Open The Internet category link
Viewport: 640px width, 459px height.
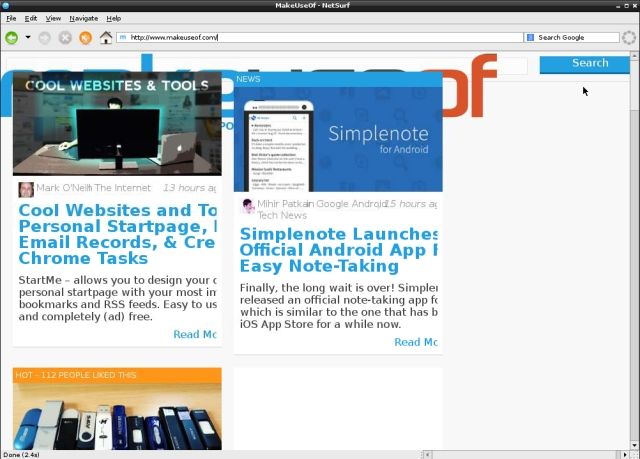coord(123,188)
